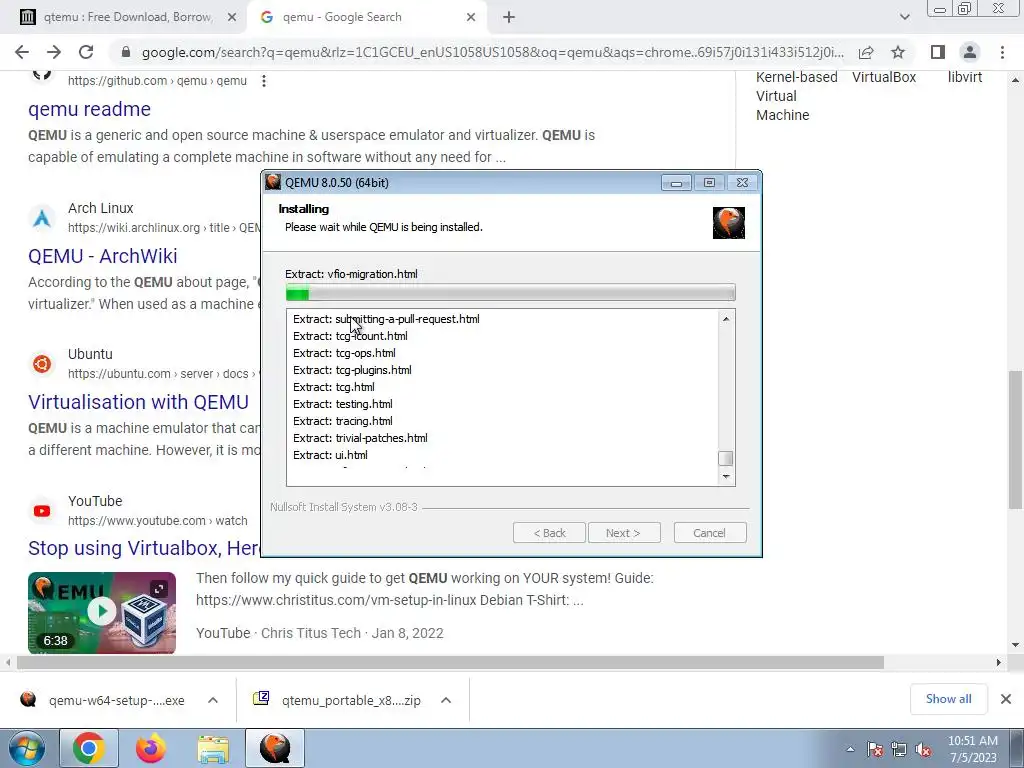
Task: Click the site lock icon in address bar
Action: (126, 52)
